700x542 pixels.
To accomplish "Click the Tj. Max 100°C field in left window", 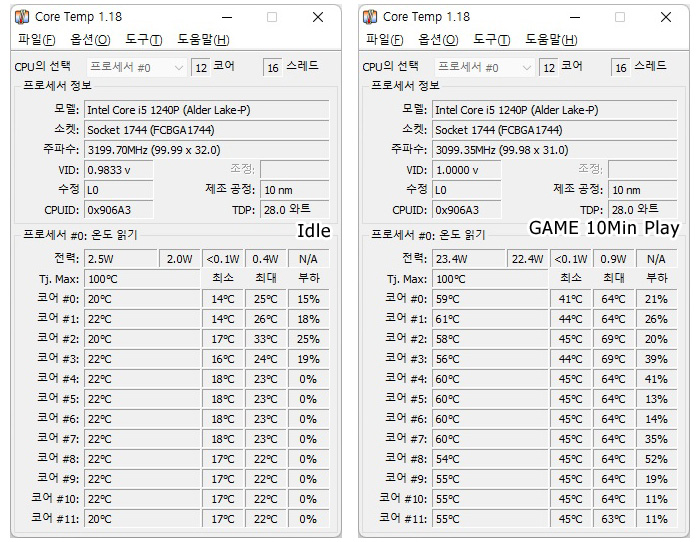I will pyautogui.click(x=142, y=279).
